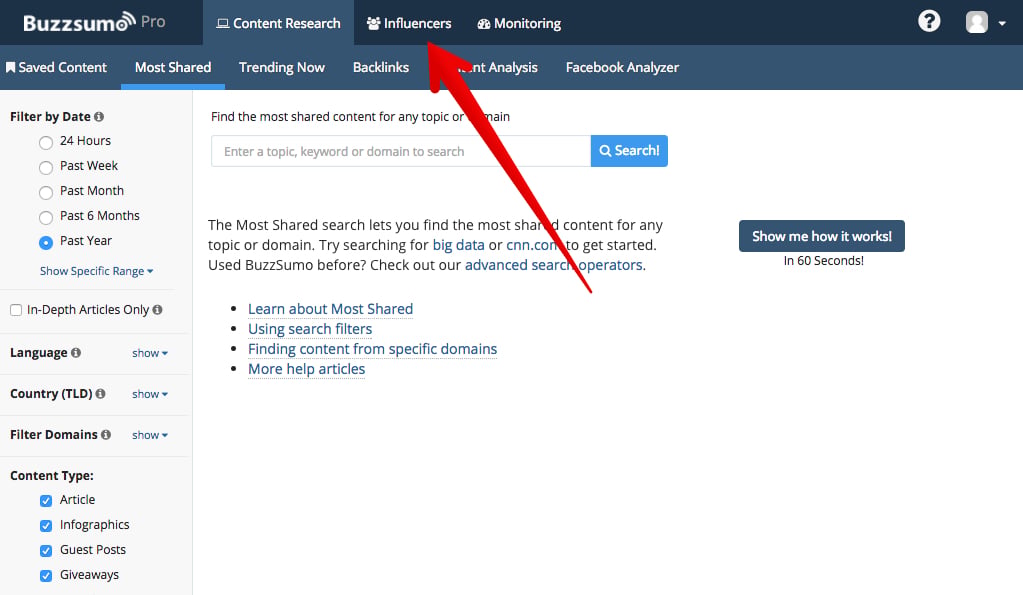Open More help articles link
This screenshot has height=595, width=1023.
tap(307, 369)
